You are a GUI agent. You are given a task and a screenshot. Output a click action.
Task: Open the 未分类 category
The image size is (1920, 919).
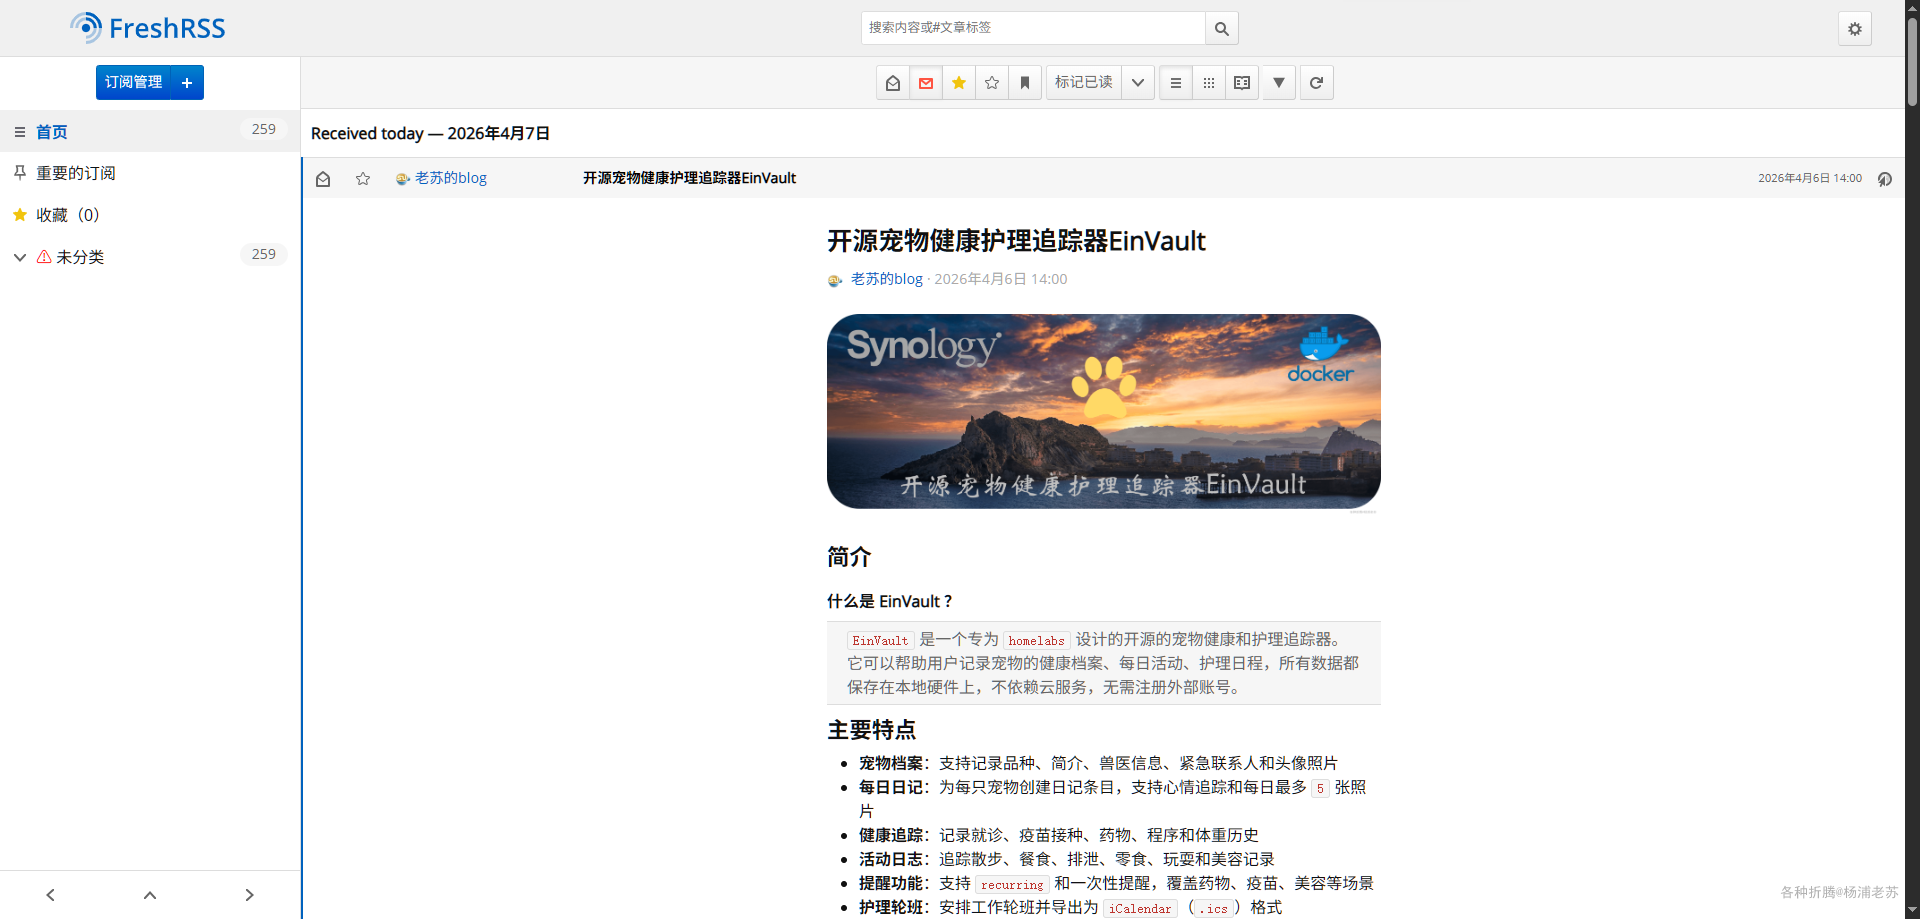[x=80, y=257]
